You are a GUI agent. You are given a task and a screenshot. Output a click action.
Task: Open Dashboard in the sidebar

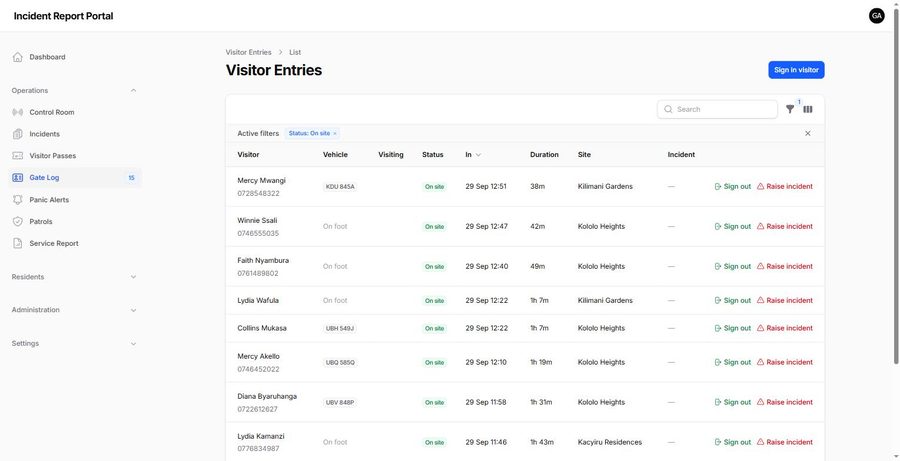click(x=75, y=57)
